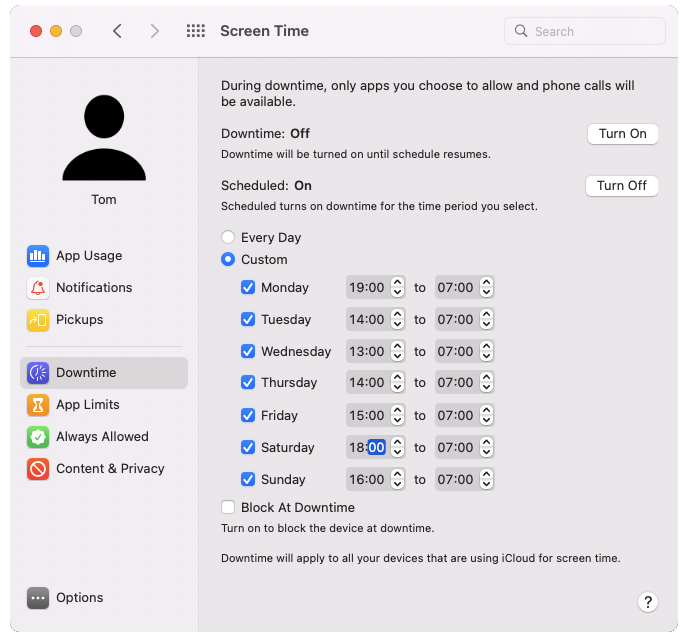The height and width of the screenshot is (642, 681).
Task: Click the App Limits hourglass icon
Action: coord(38,405)
